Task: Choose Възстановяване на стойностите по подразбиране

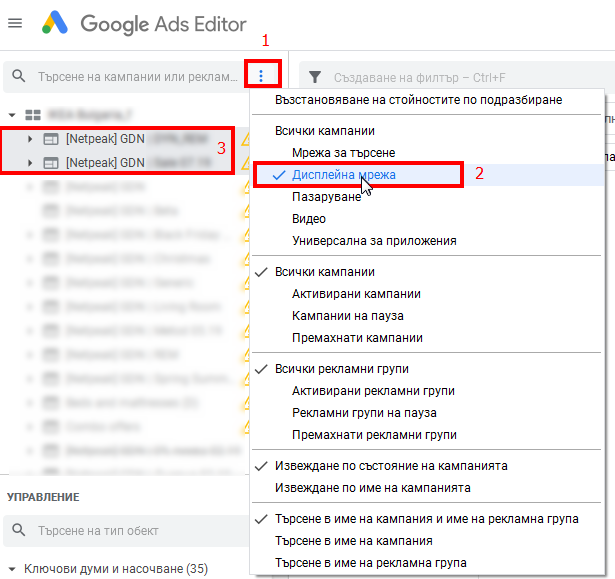Action: (418, 100)
